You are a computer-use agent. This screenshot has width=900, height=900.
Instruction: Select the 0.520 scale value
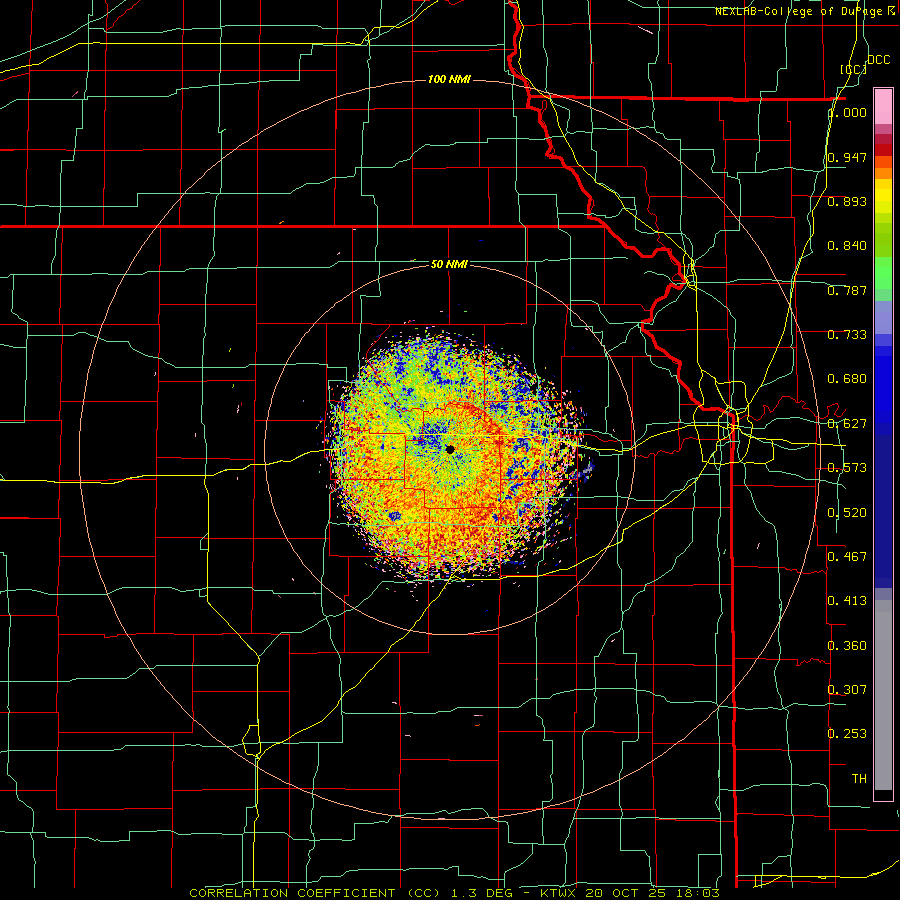(847, 513)
